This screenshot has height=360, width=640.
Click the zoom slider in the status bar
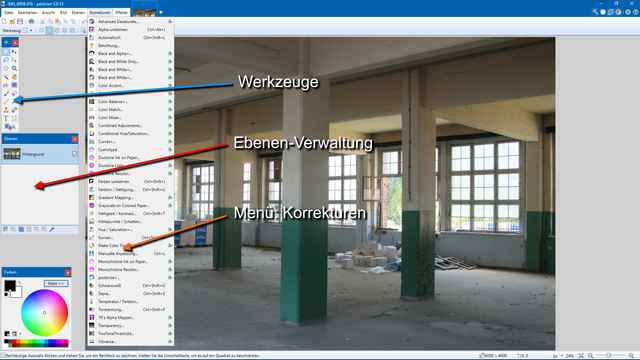point(608,356)
